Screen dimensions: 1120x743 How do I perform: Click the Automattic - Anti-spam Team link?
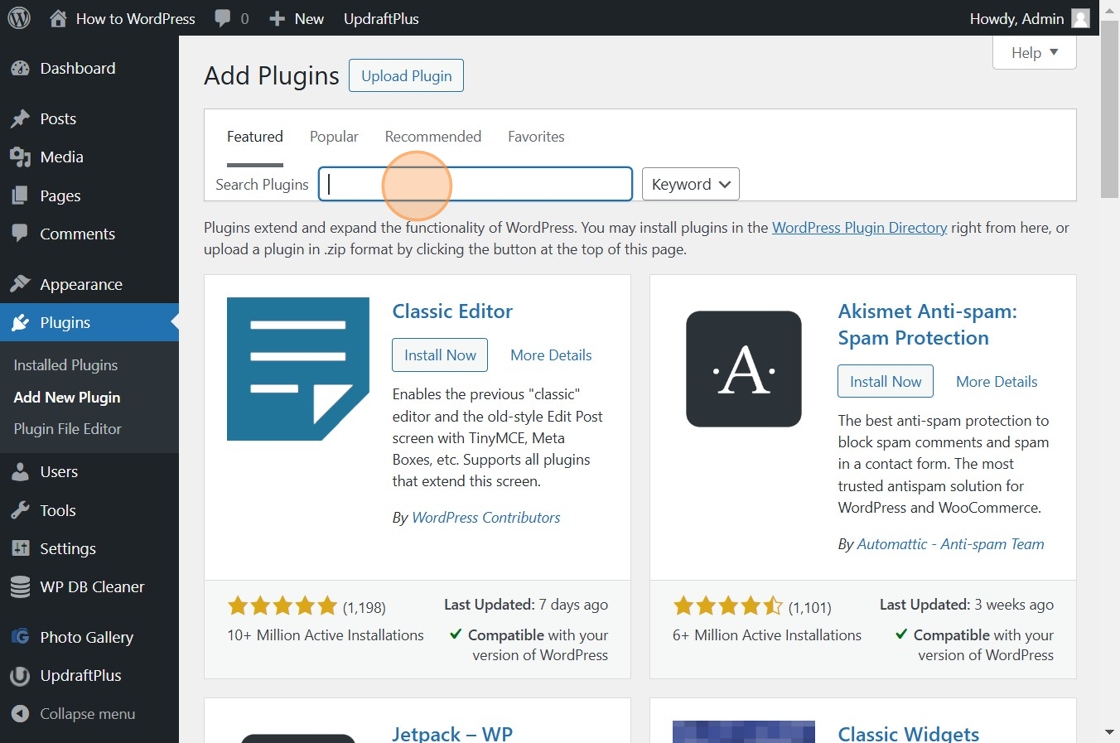point(950,544)
